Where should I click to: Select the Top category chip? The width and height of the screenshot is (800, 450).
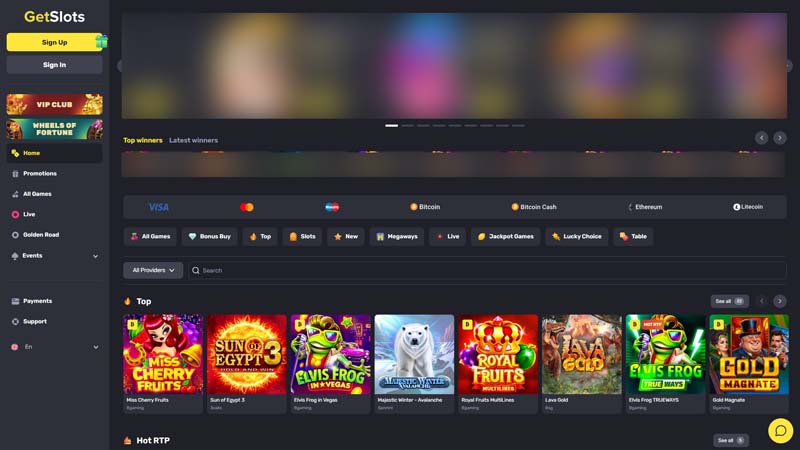point(260,237)
